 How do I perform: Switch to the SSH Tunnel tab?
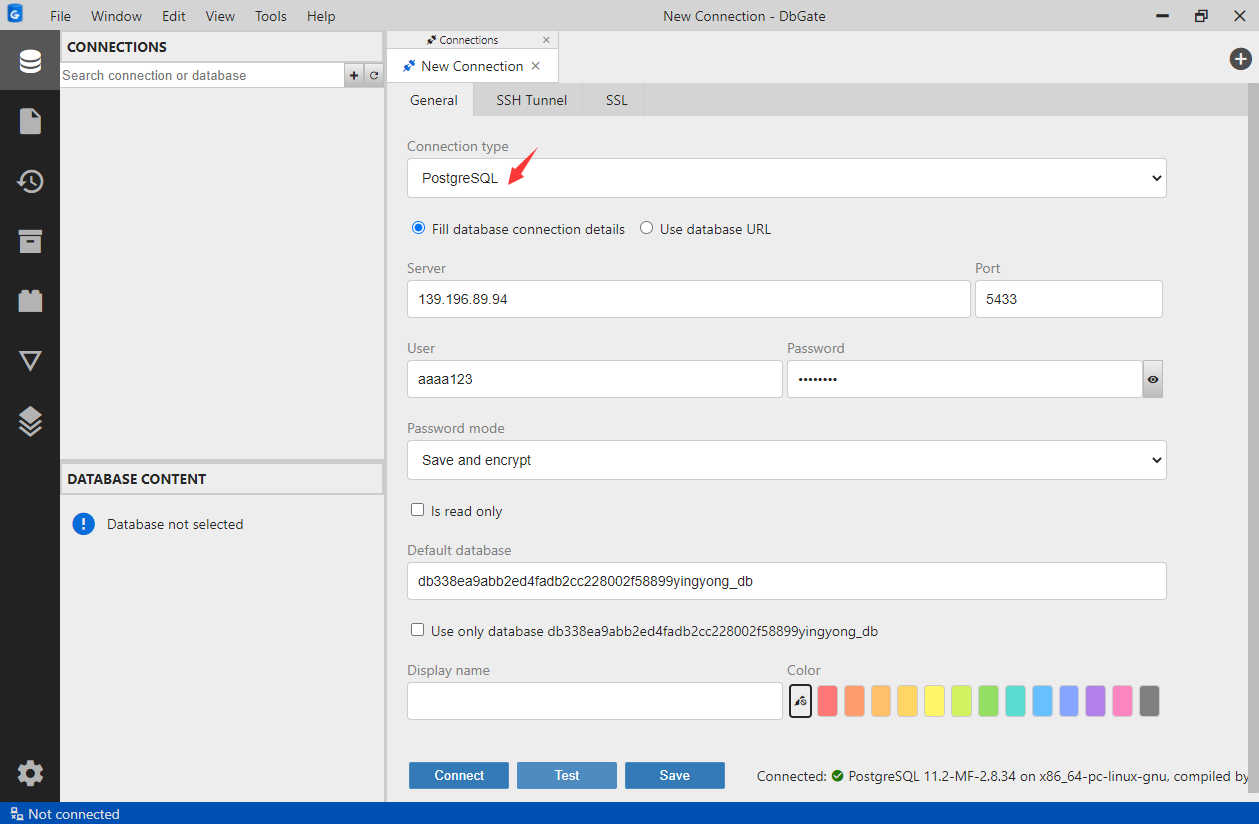531,100
